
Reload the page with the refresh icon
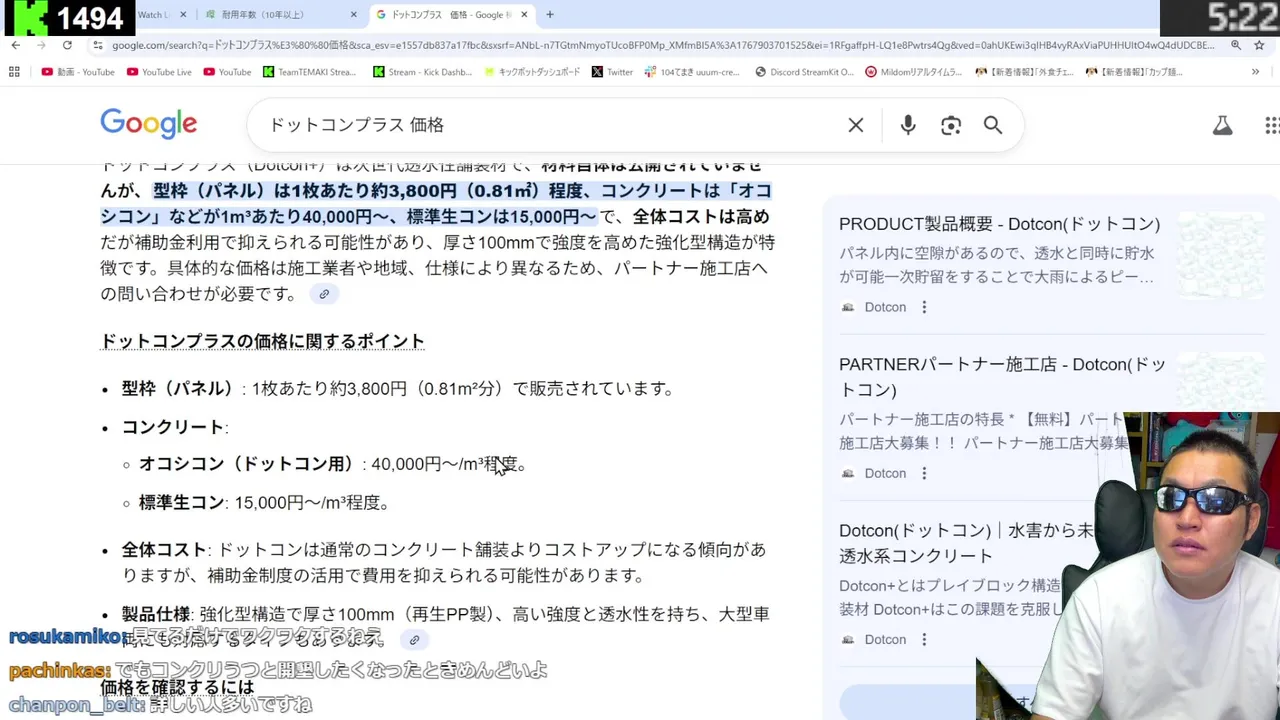(x=67, y=45)
